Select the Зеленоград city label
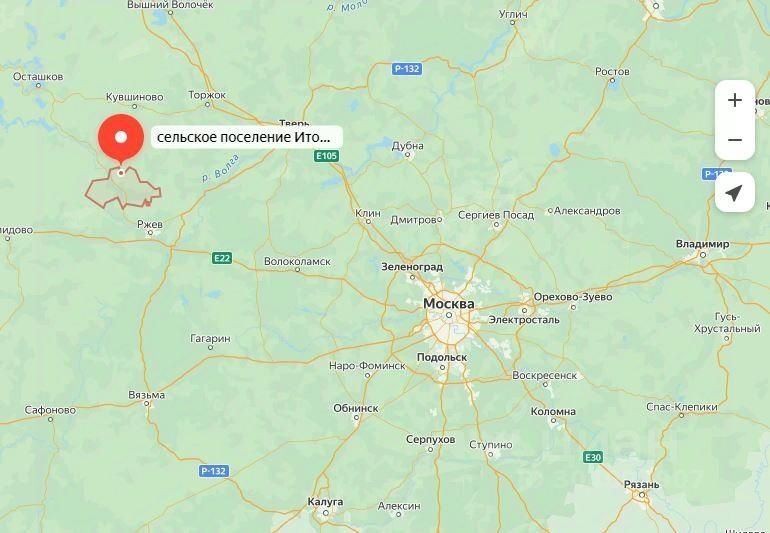770x533 pixels. point(412,267)
